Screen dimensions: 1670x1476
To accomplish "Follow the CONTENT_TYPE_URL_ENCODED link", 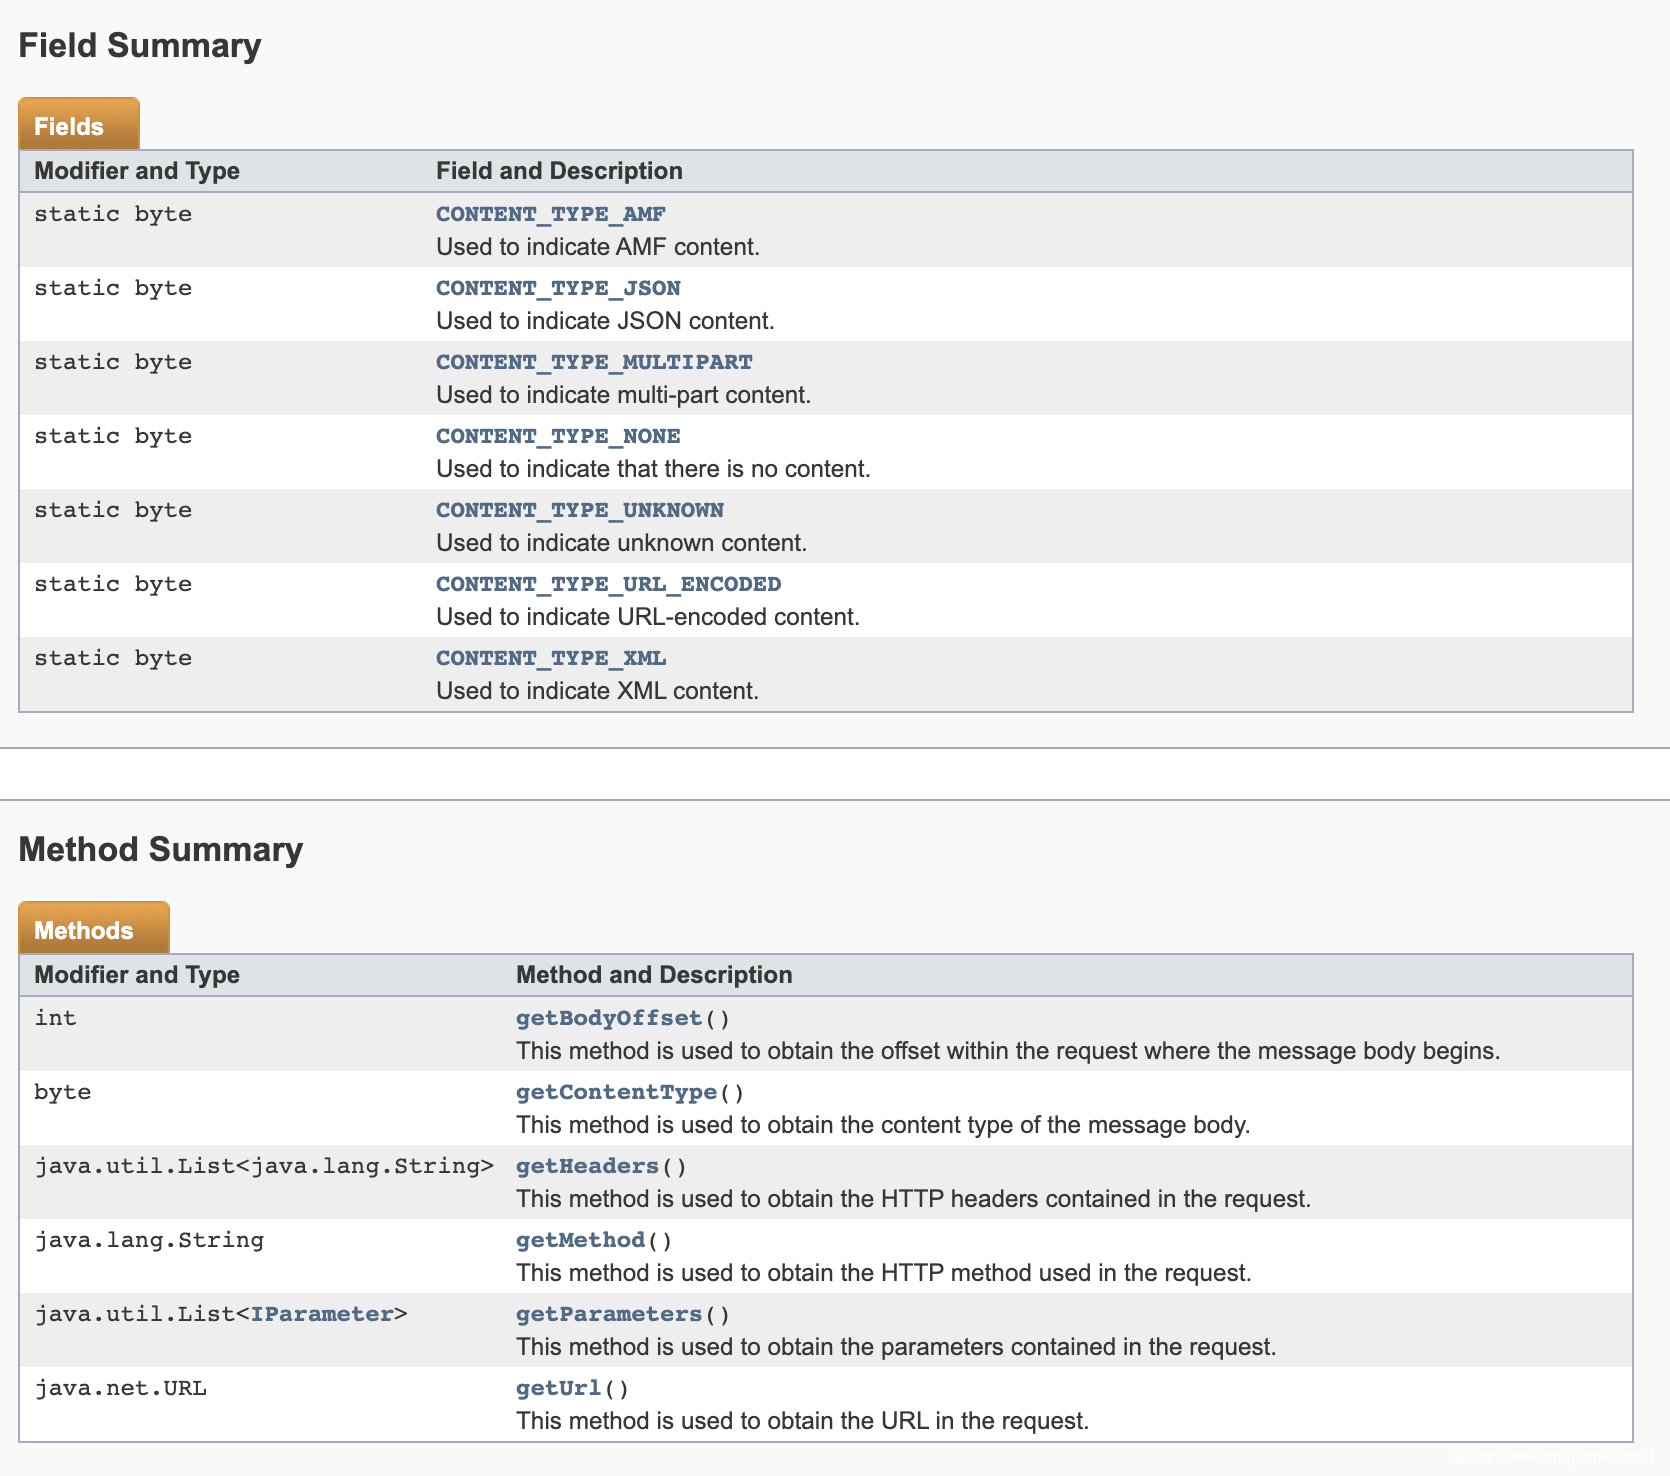I will coord(608,584).
